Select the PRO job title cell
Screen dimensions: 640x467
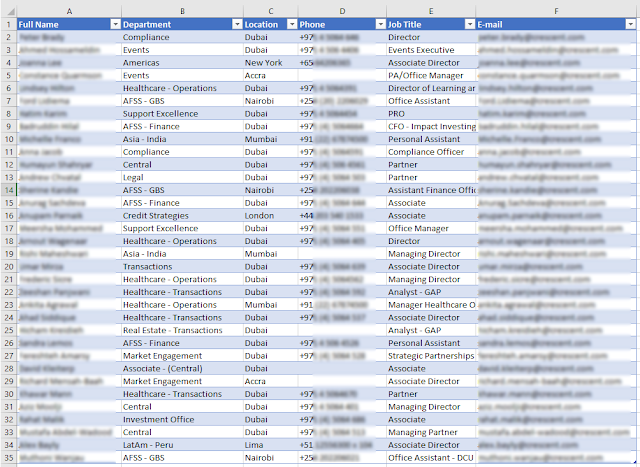pos(431,114)
